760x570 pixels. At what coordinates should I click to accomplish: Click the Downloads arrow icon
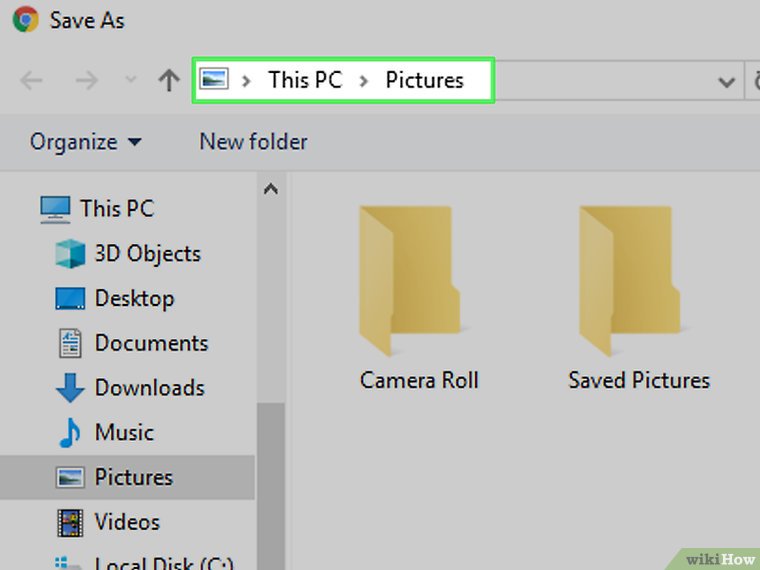(x=70, y=388)
